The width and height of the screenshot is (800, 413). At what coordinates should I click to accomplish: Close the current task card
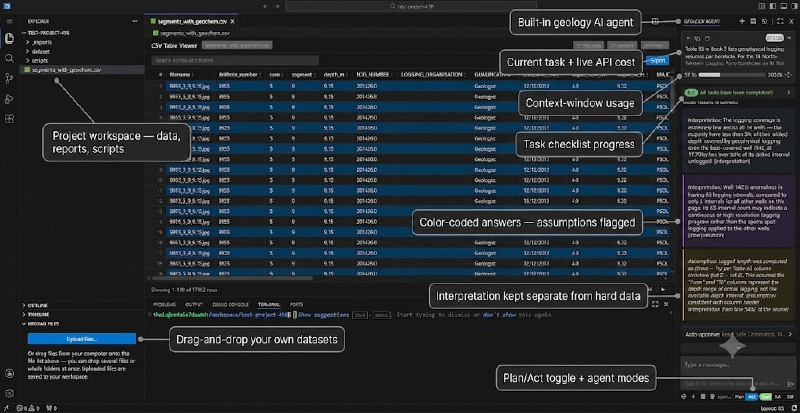(x=790, y=38)
